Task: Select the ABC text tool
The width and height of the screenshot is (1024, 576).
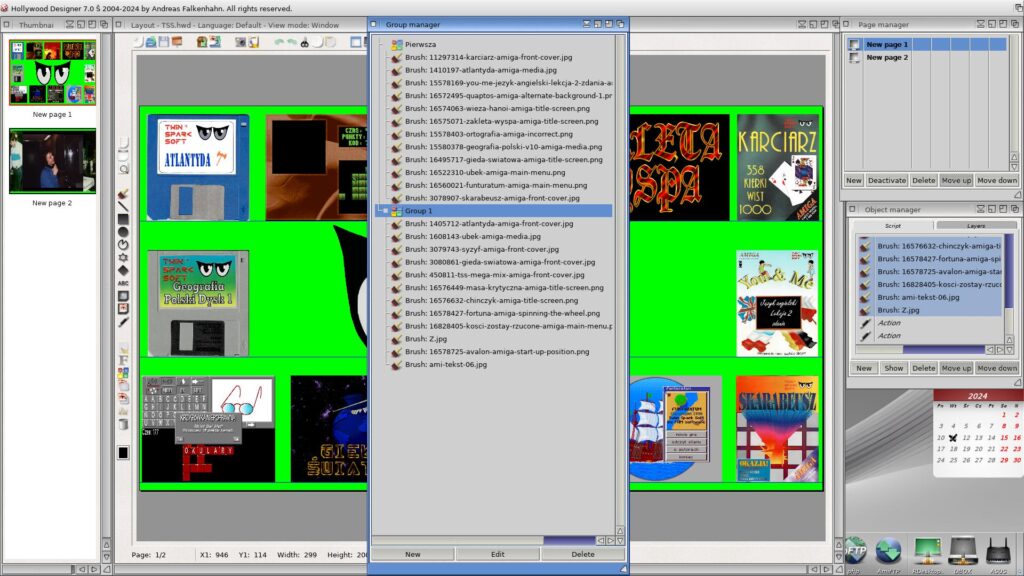Action: pyautogui.click(x=123, y=283)
